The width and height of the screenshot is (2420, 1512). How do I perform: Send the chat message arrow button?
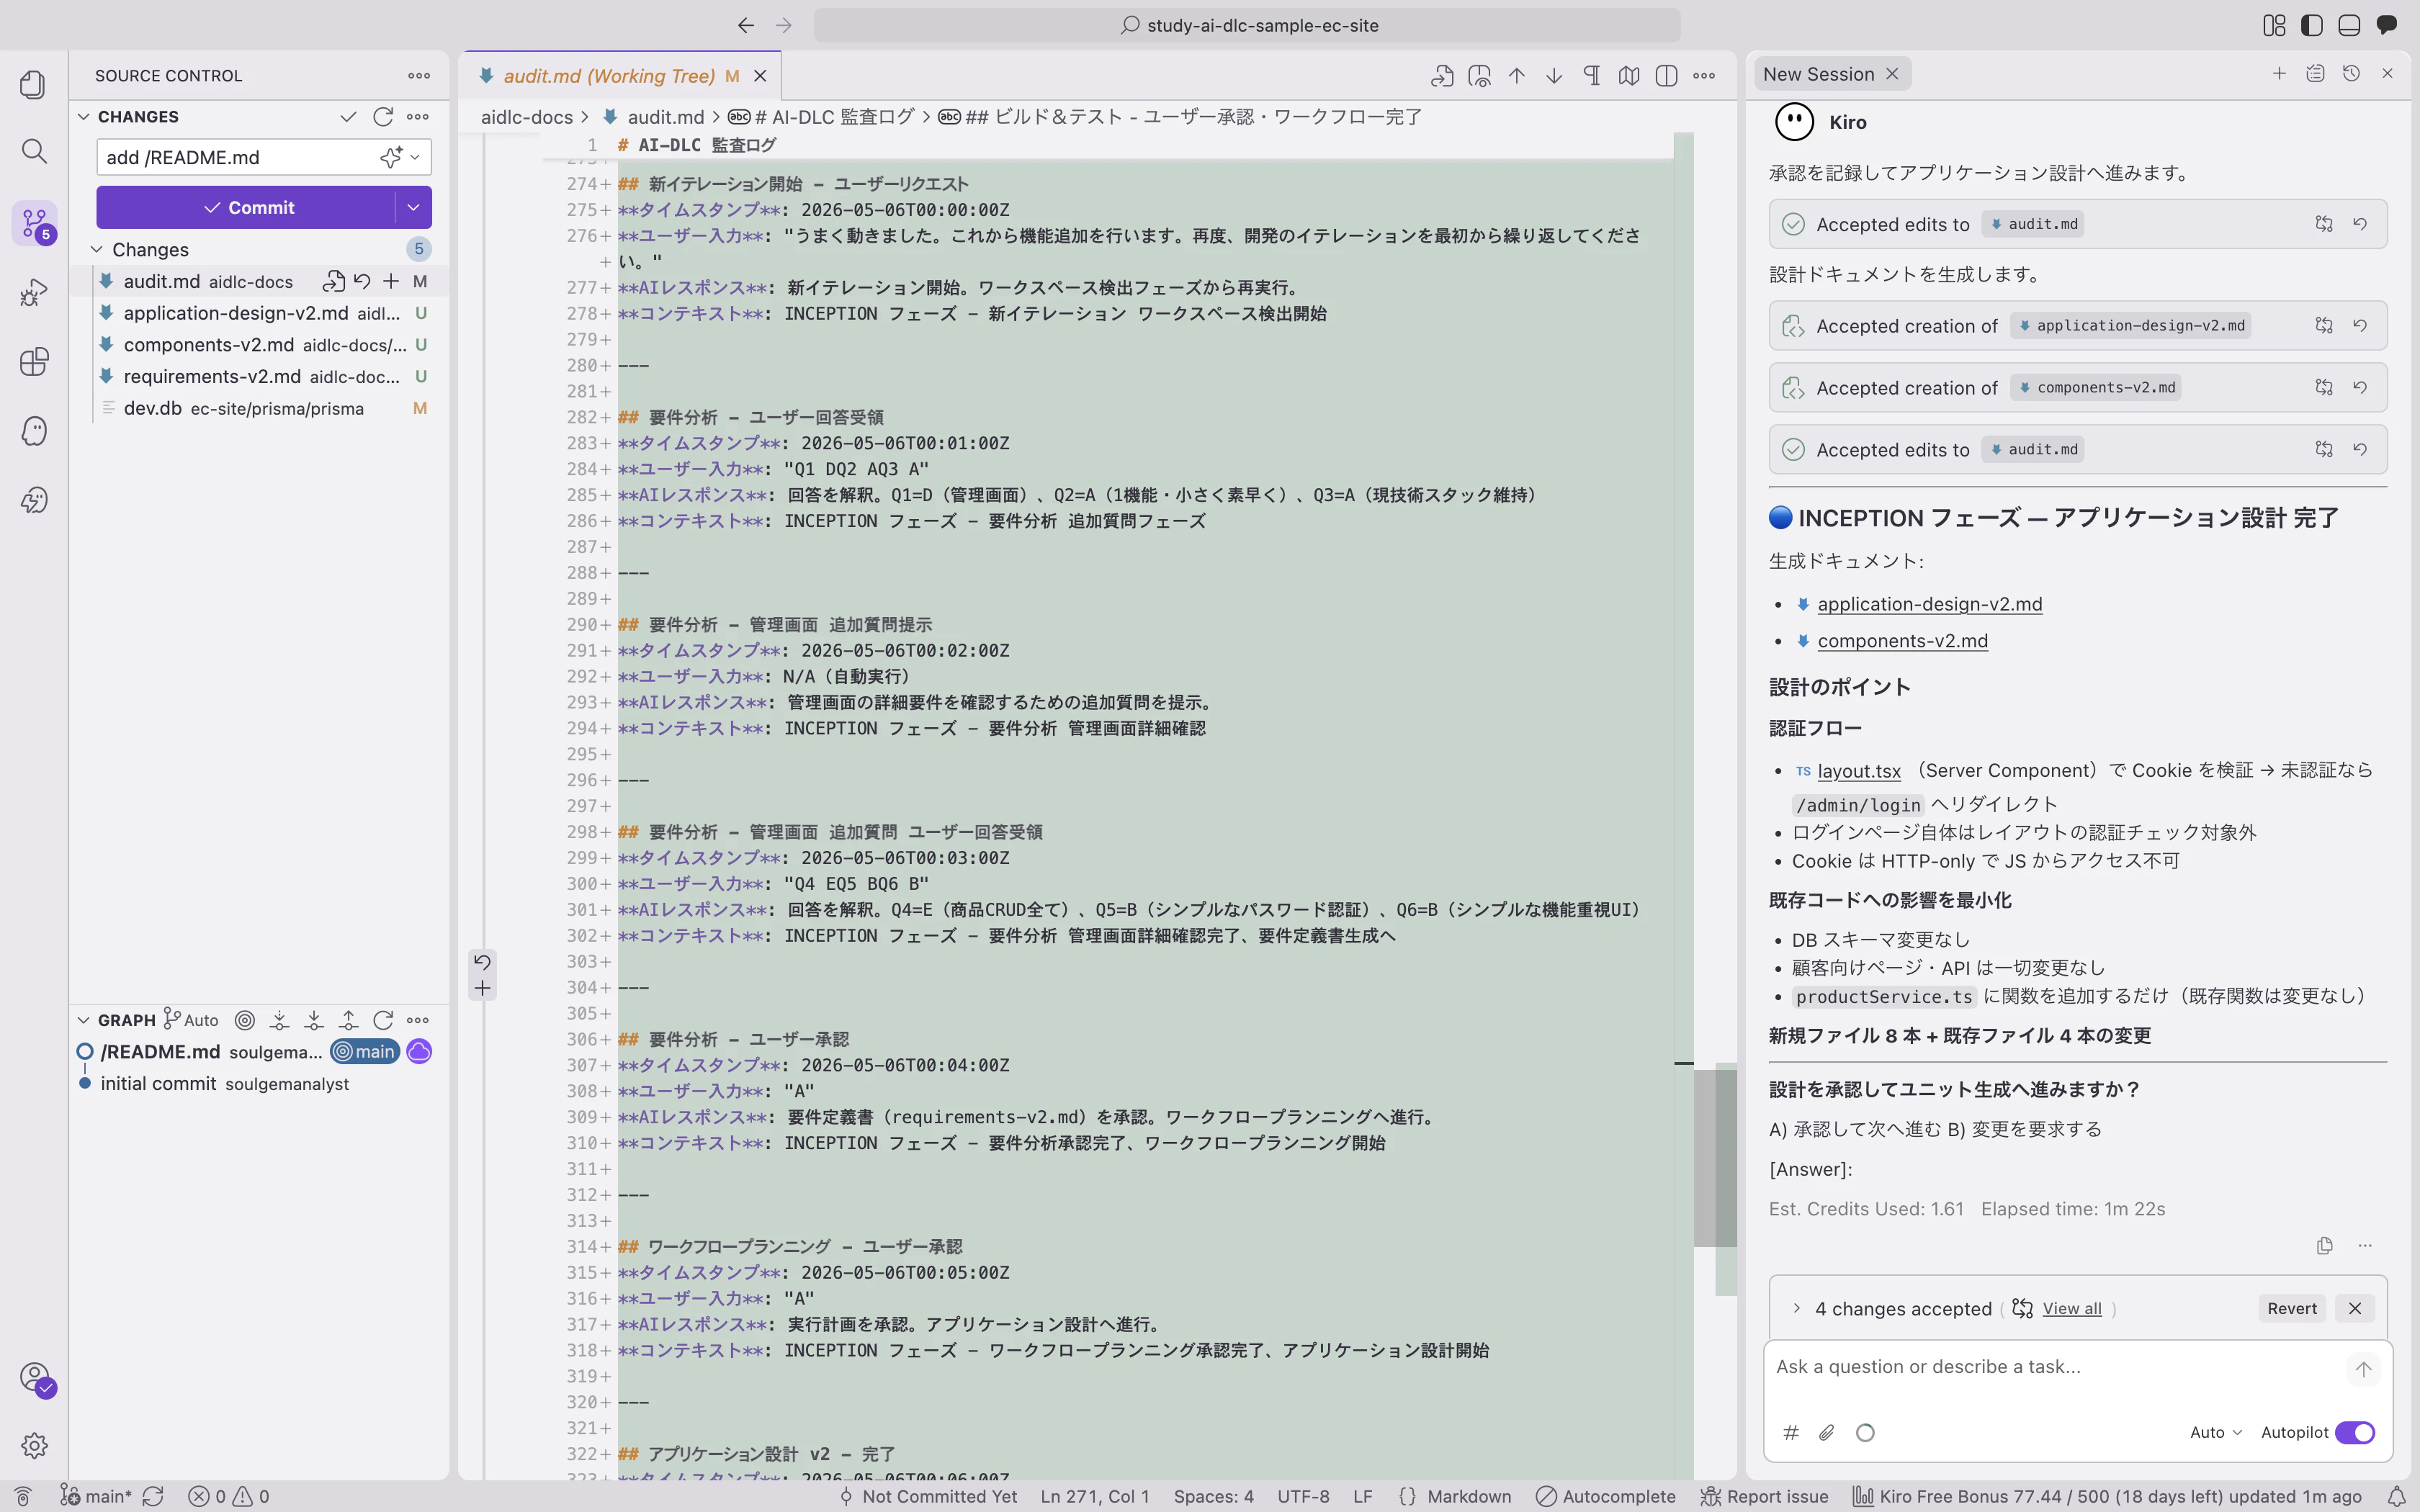2363,1369
